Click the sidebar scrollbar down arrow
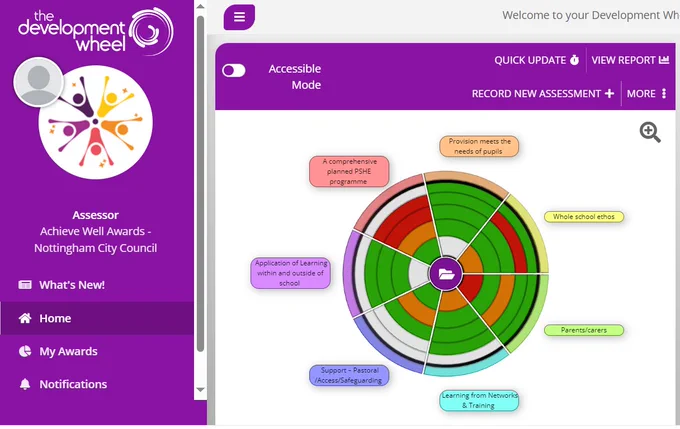The image size is (680, 429). [x=200, y=390]
